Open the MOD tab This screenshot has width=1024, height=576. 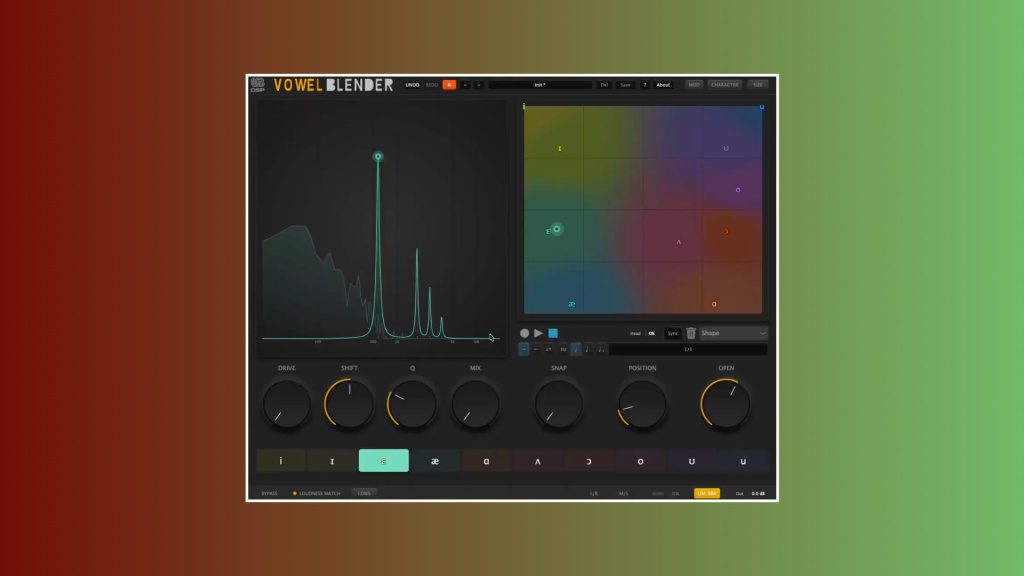click(694, 85)
